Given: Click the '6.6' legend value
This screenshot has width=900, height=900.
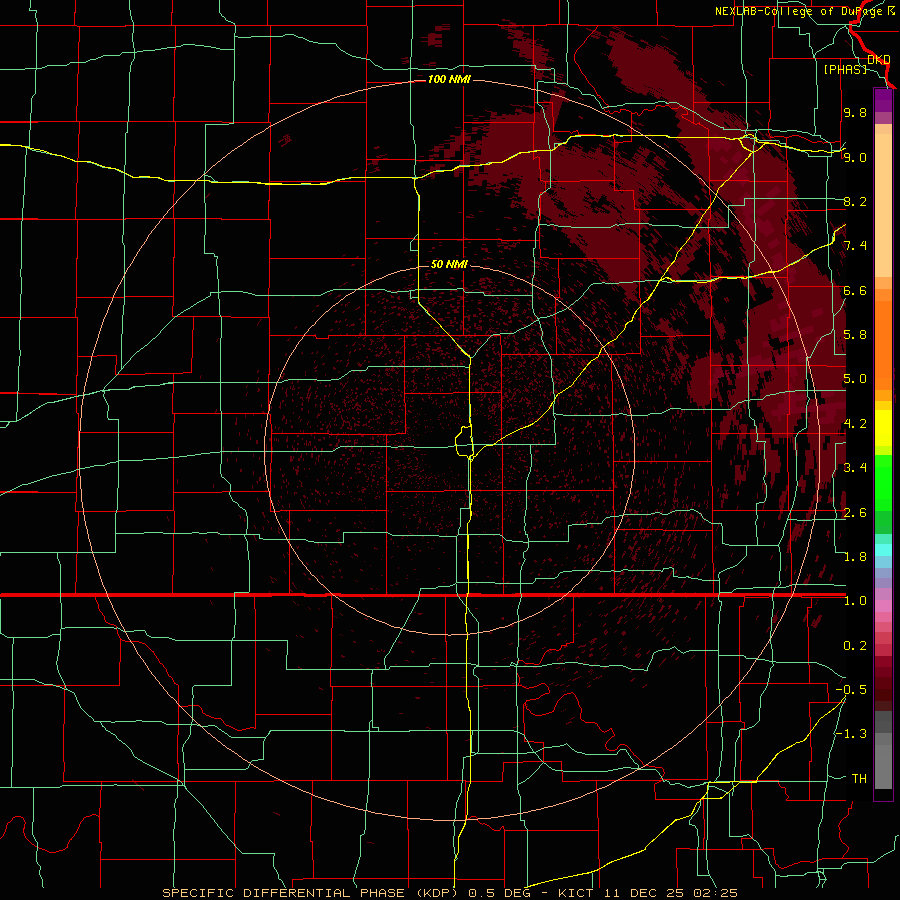Looking at the screenshot, I should (855, 290).
